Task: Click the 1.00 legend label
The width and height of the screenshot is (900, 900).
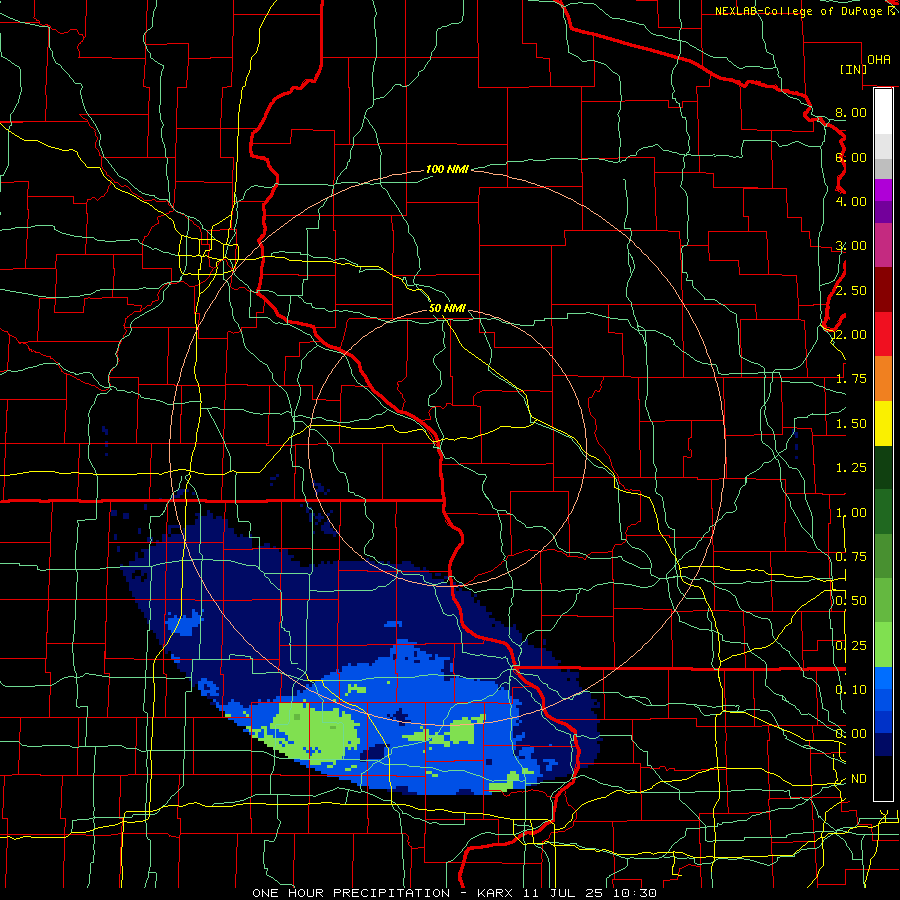Action: (x=851, y=513)
